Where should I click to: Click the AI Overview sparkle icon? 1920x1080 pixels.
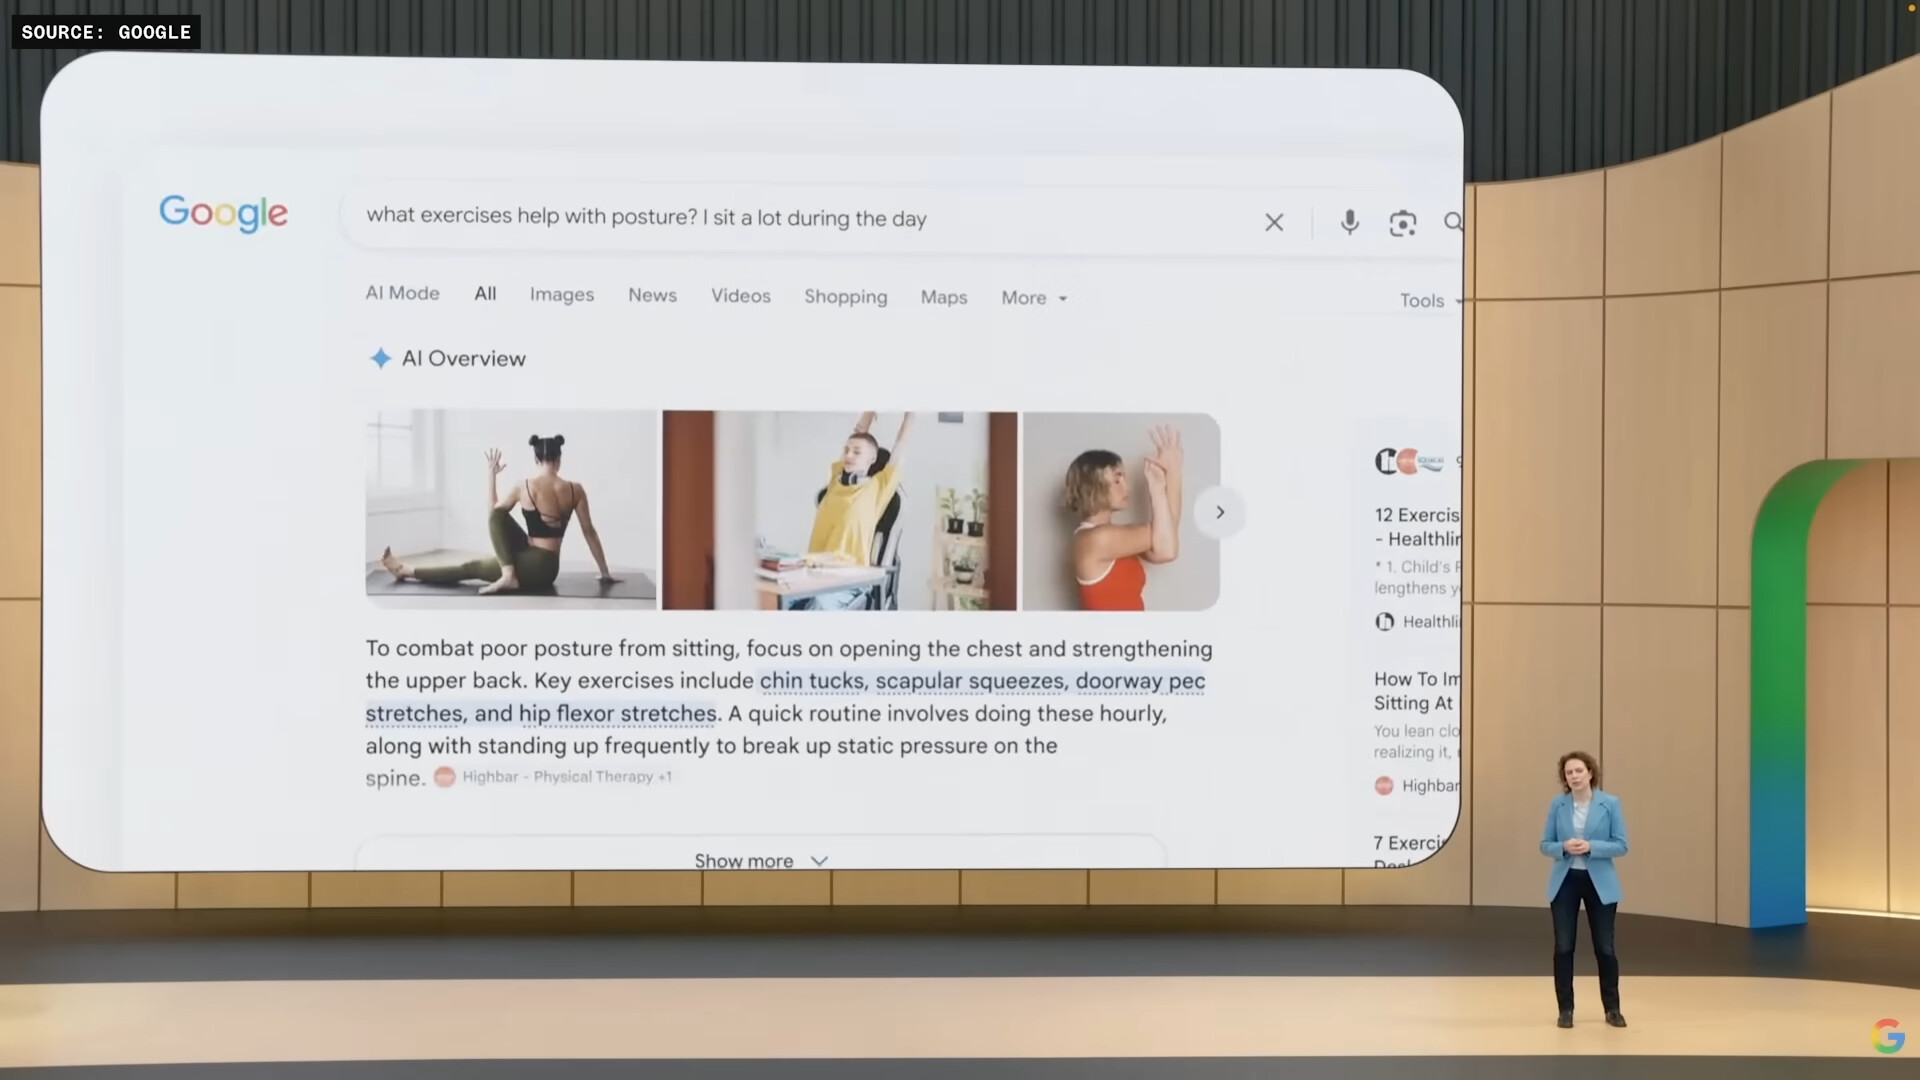click(x=380, y=358)
